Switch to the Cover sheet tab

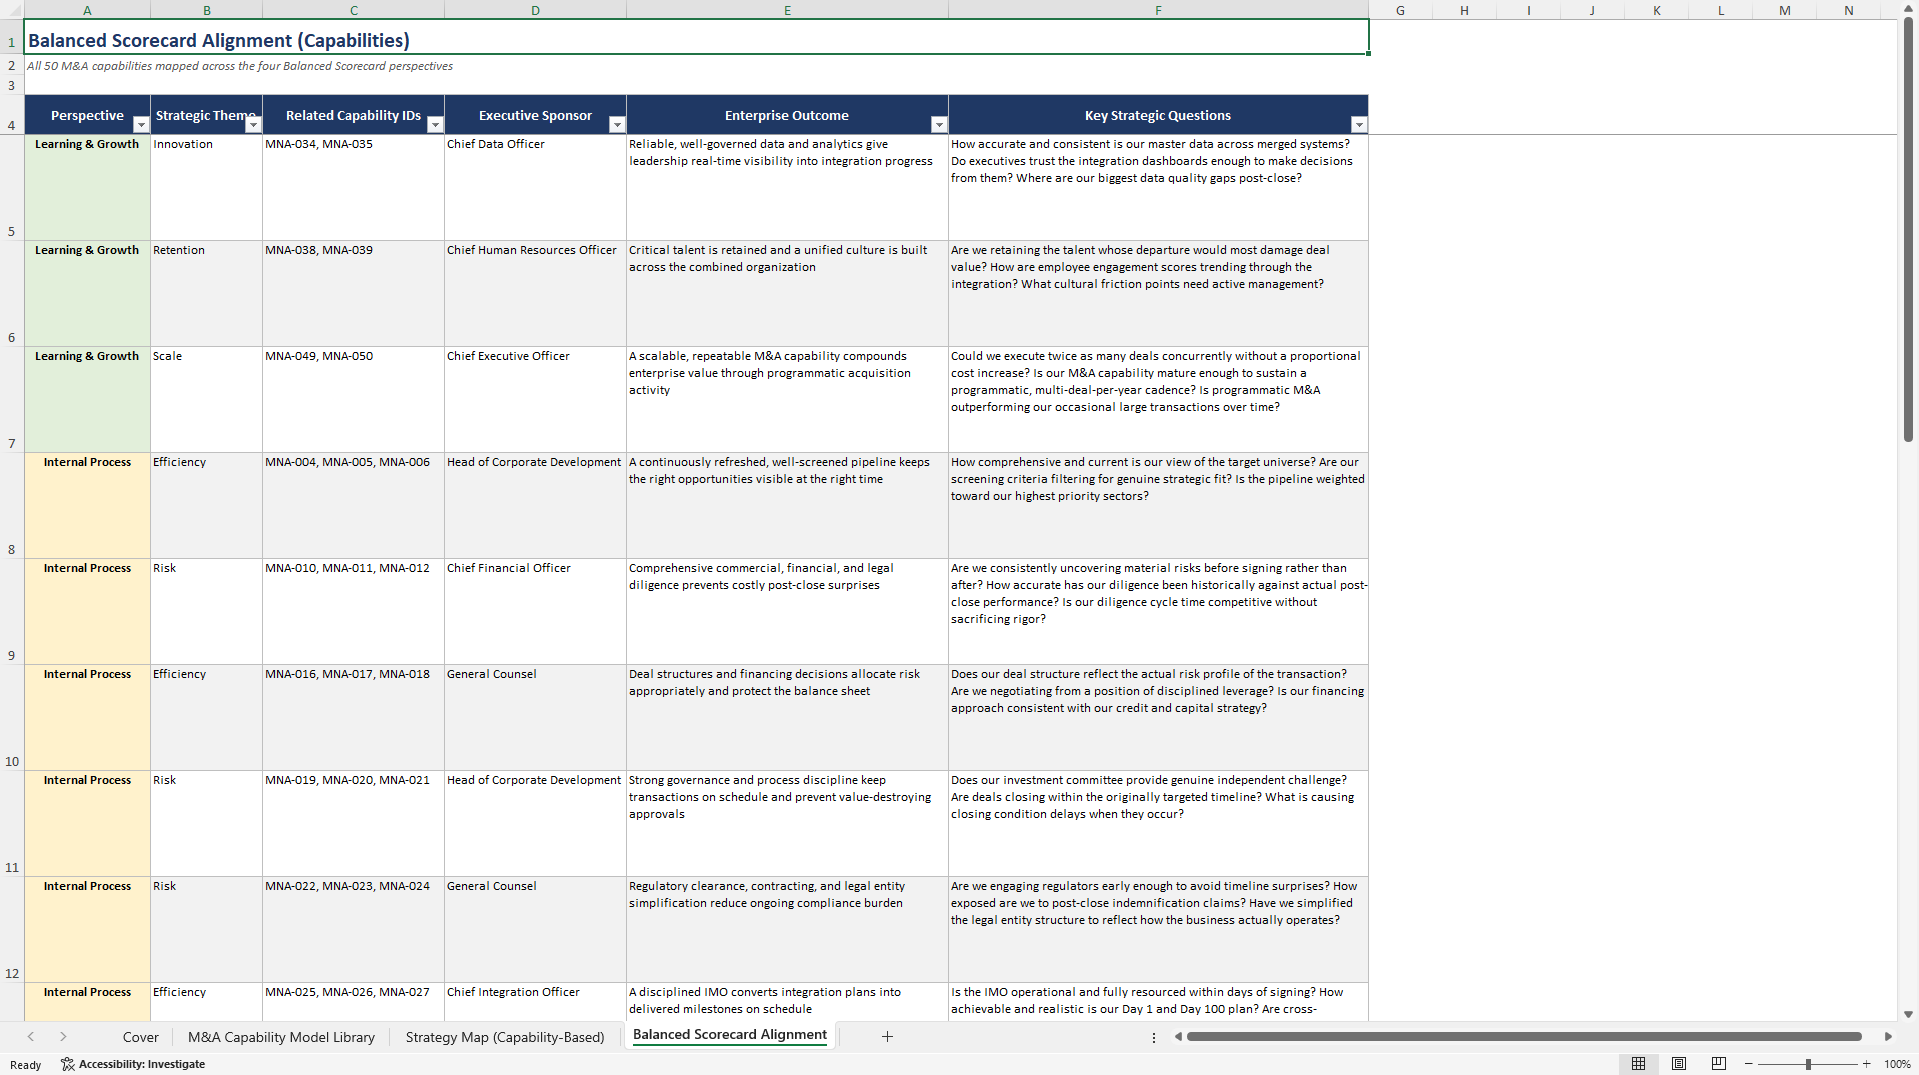click(141, 1037)
